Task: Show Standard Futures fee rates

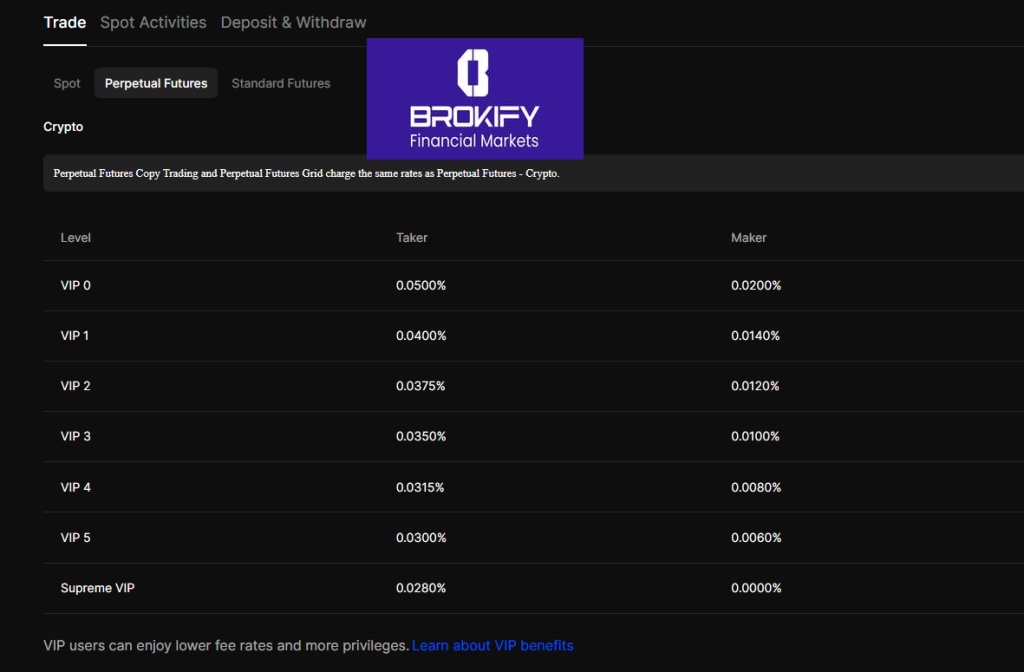Action: (x=281, y=83)
